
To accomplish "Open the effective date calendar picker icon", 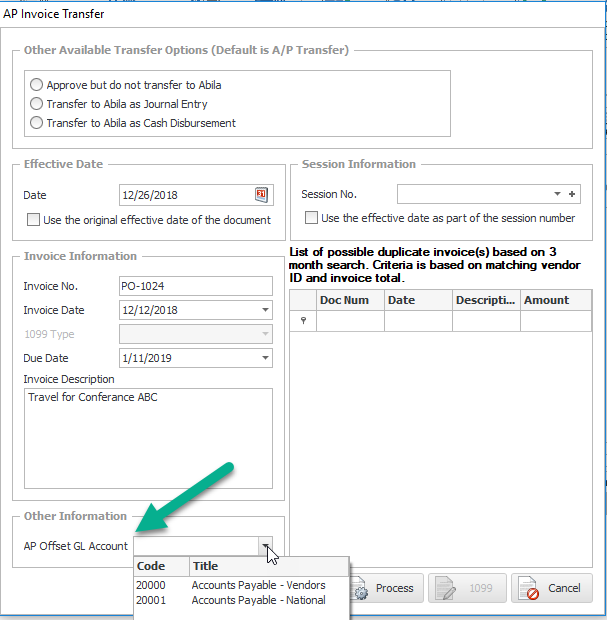I will pyautogui.click(x=263, y=195).
